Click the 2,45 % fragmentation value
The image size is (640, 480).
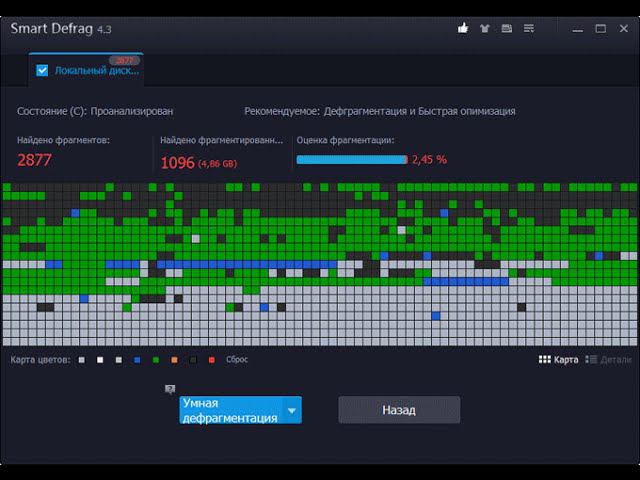(x=429, y=160)
